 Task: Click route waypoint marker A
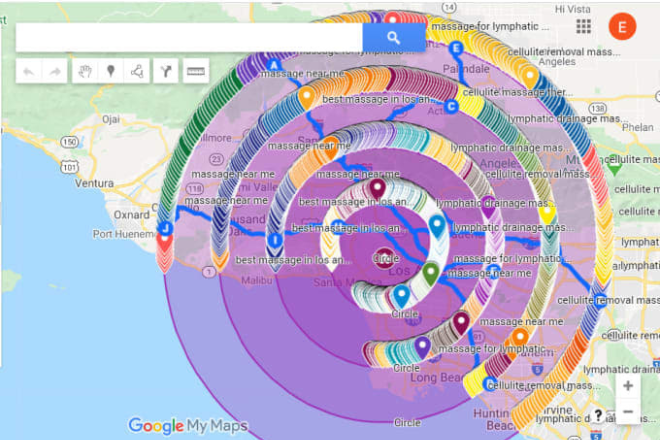point(274,65)
